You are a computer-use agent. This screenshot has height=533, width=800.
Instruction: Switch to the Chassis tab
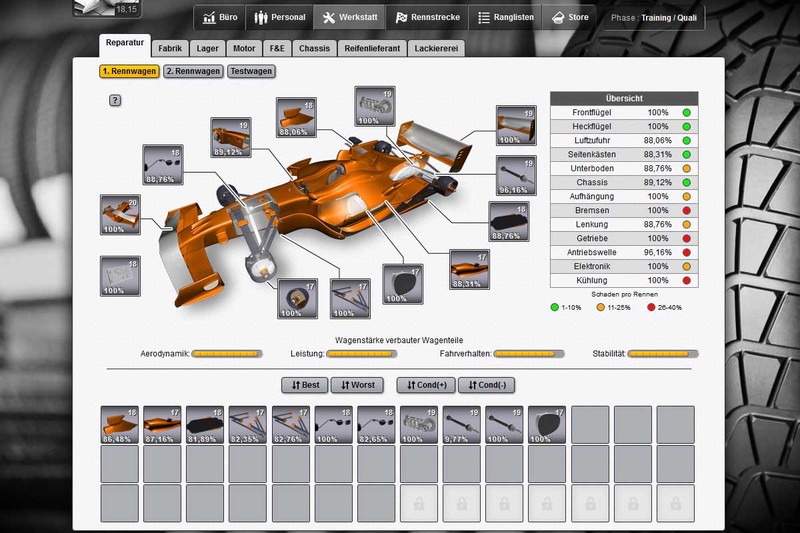(x=314, y=48)
